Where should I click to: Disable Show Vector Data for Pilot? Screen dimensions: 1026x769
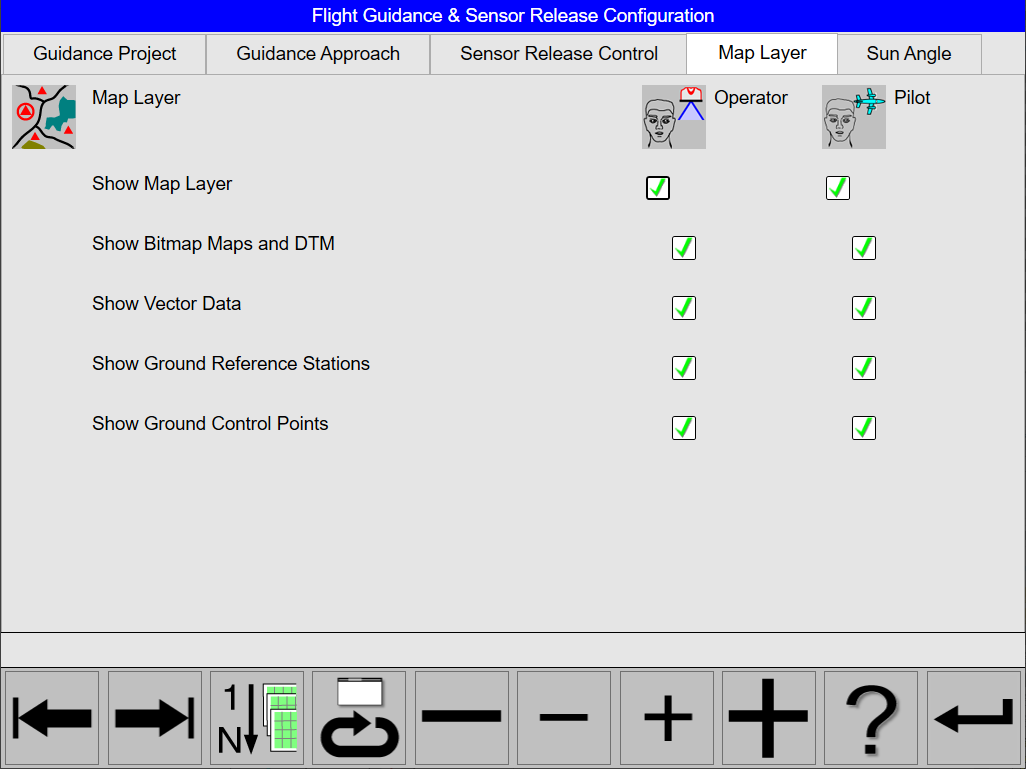pyautogui.click(x=864, y=308)
